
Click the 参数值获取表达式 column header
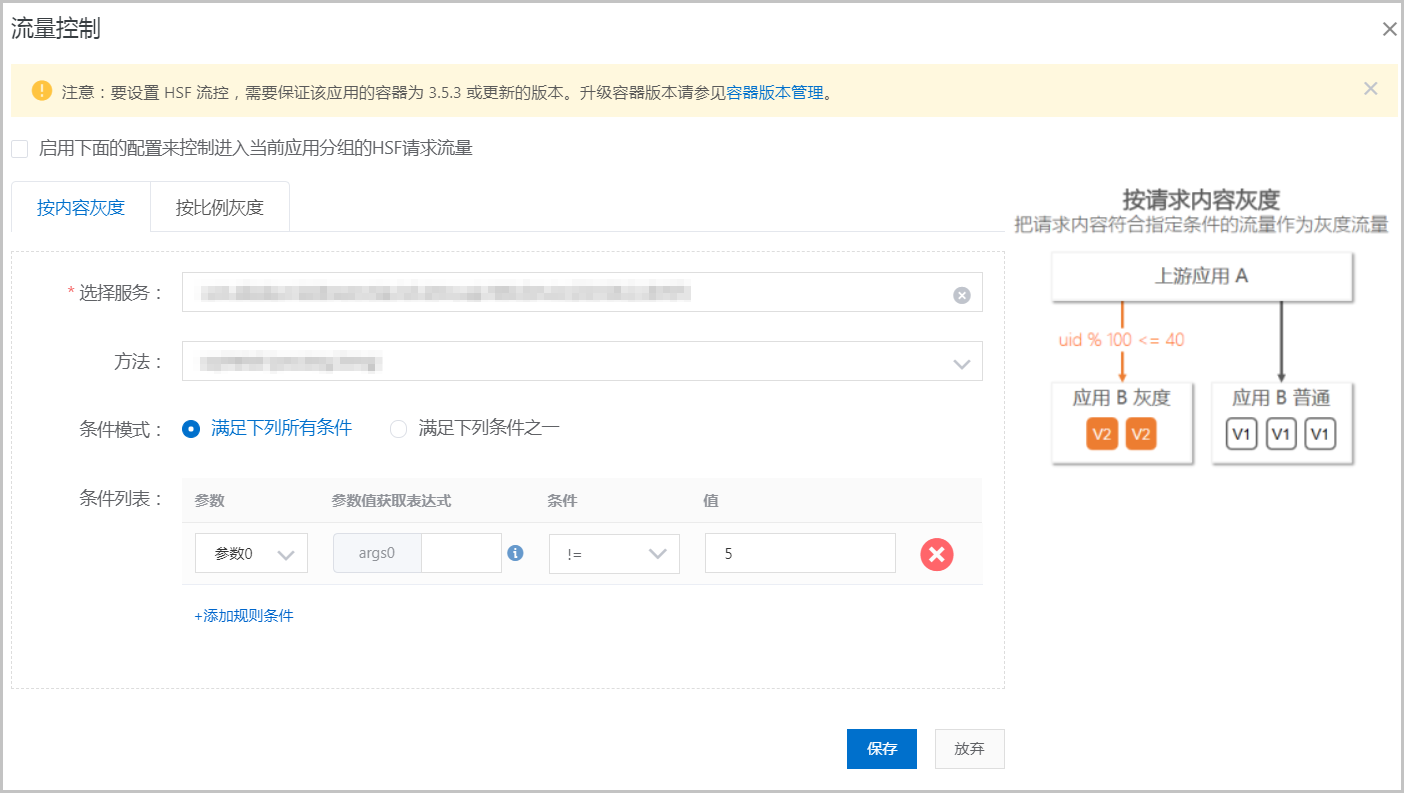pos(391,500)
